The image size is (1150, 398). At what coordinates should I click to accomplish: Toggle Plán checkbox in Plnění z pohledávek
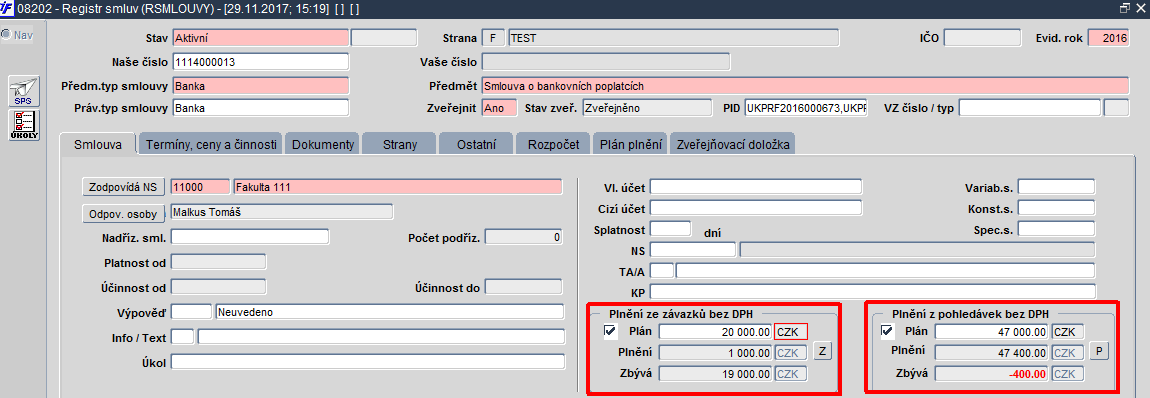click(886, 331)
